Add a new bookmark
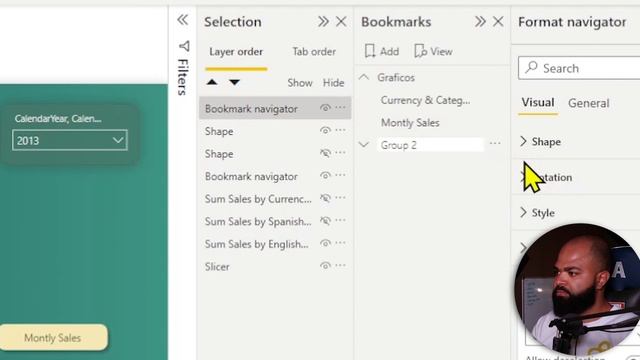This screenshot has height=360, width=640. tap(382, 51)
